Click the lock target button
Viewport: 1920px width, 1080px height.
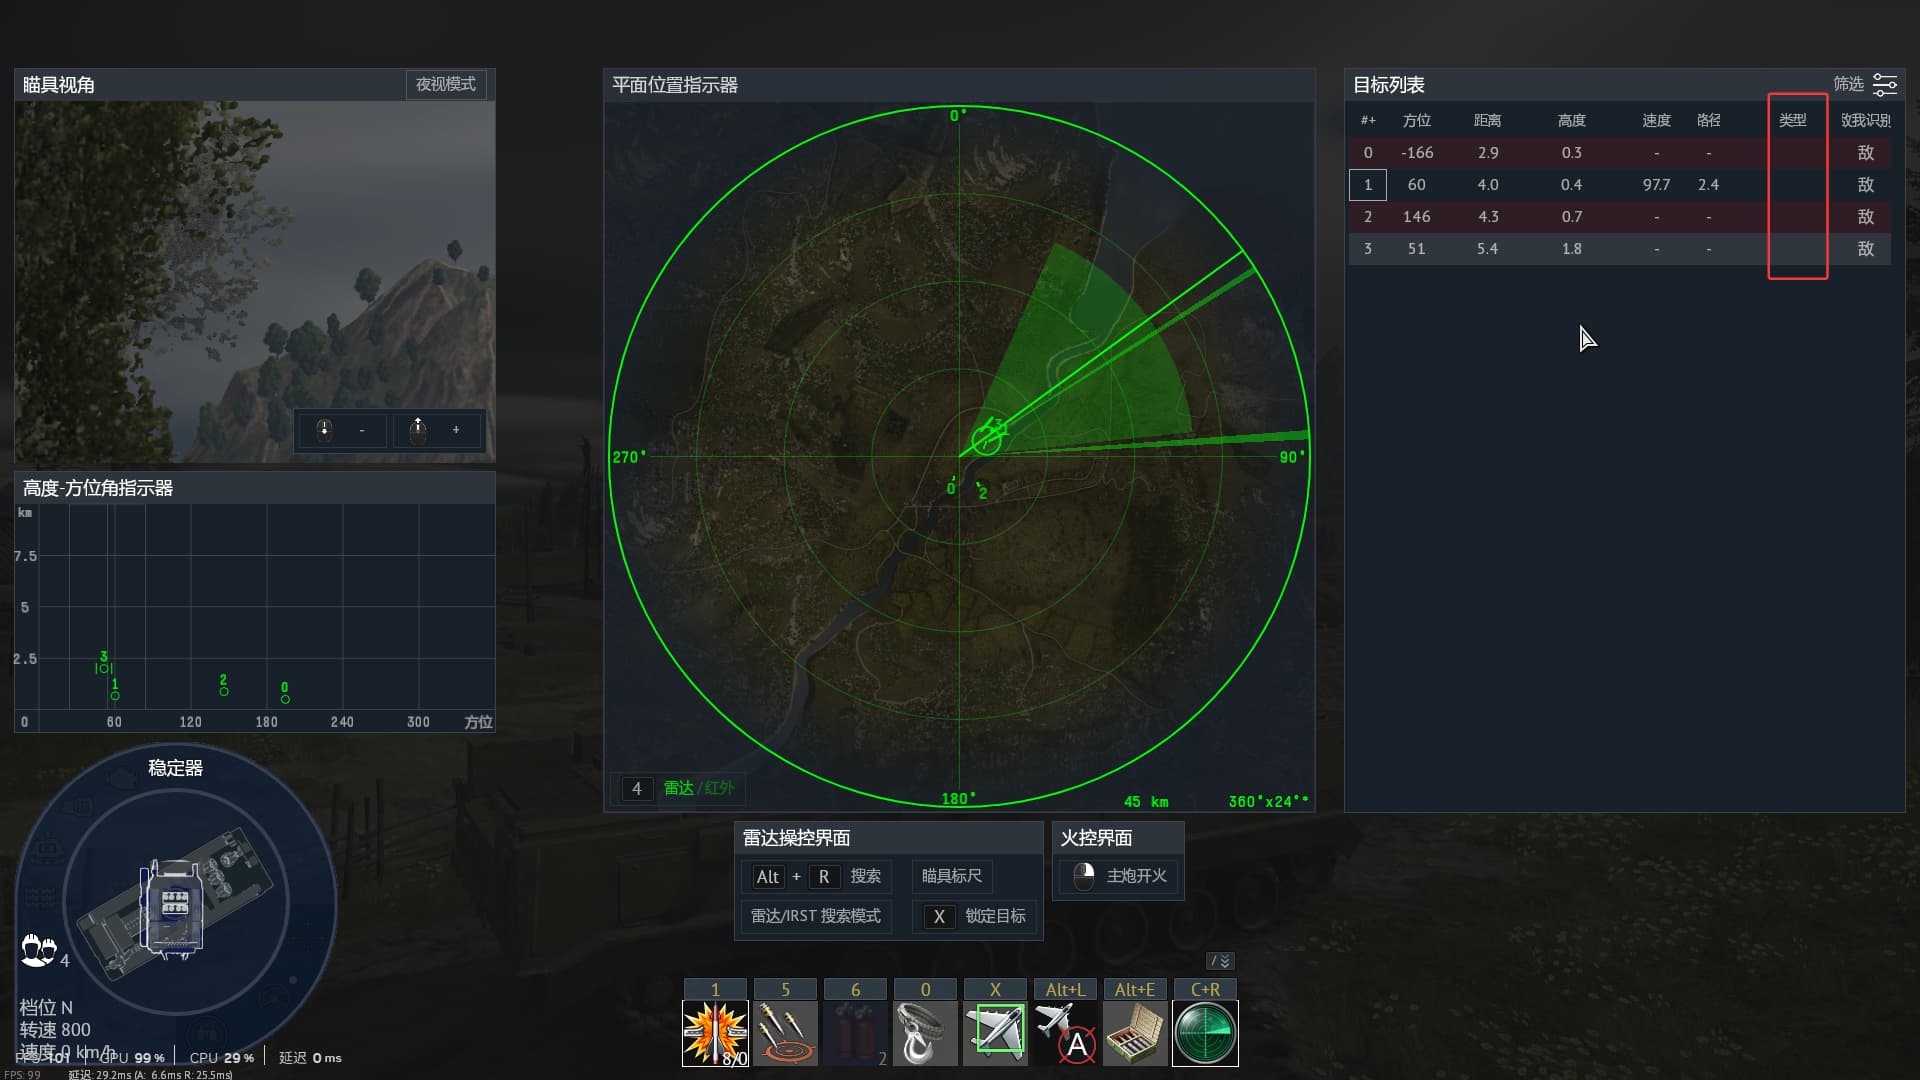(975, 916)
